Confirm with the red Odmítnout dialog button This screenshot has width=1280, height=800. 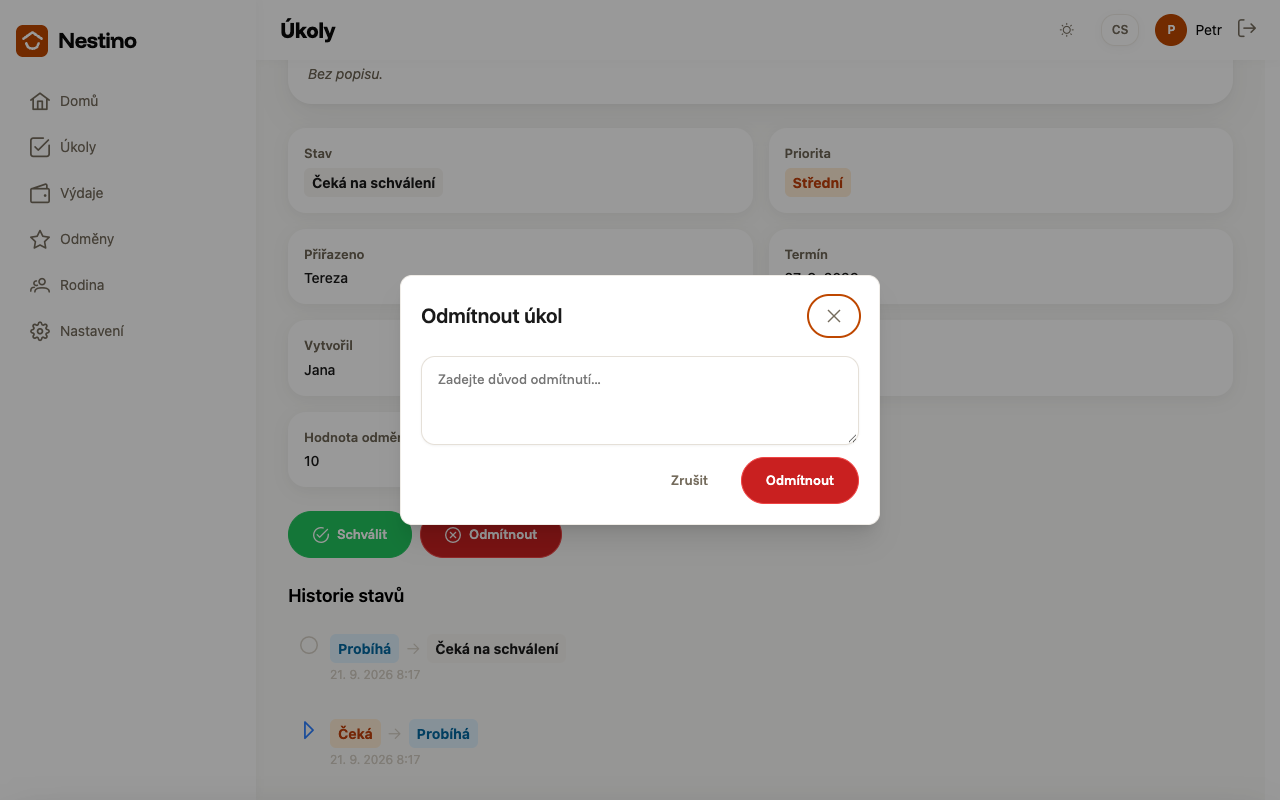pyautogui.click(x=800, y=481)
